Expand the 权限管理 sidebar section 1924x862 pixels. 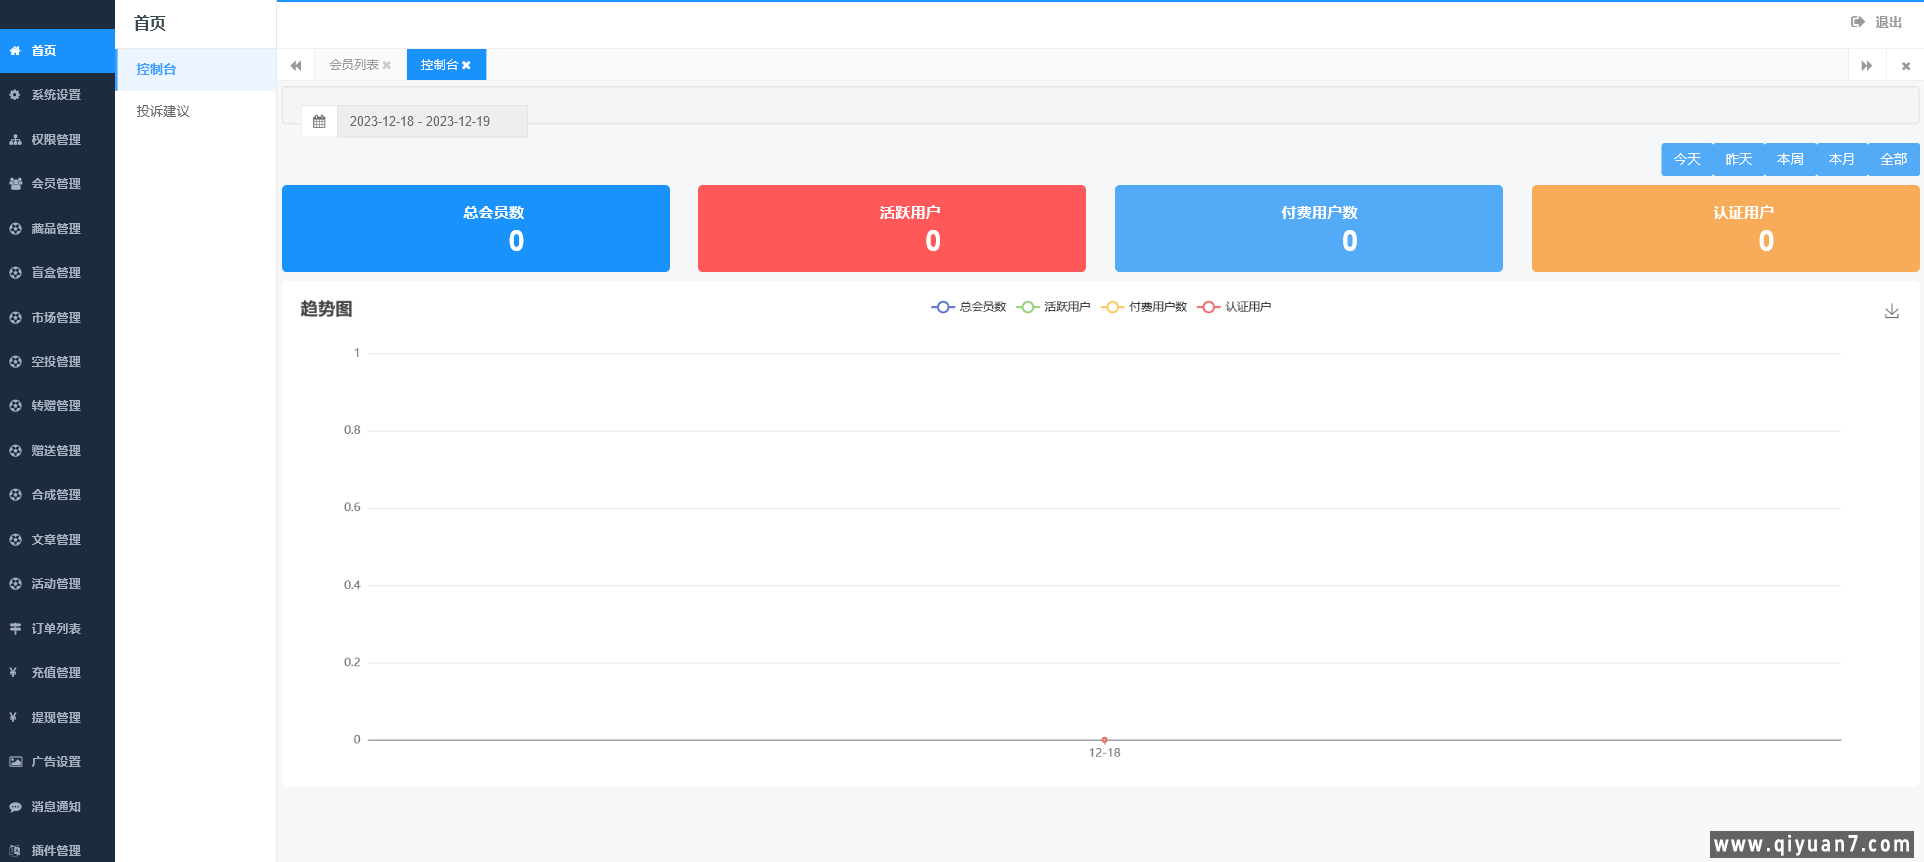click(x=56, y=140)
